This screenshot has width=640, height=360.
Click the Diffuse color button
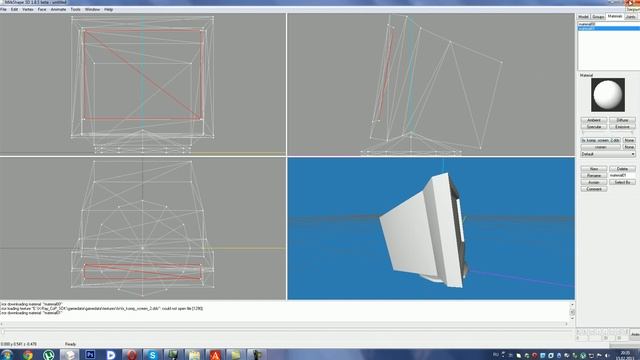[x=622, y=120]
